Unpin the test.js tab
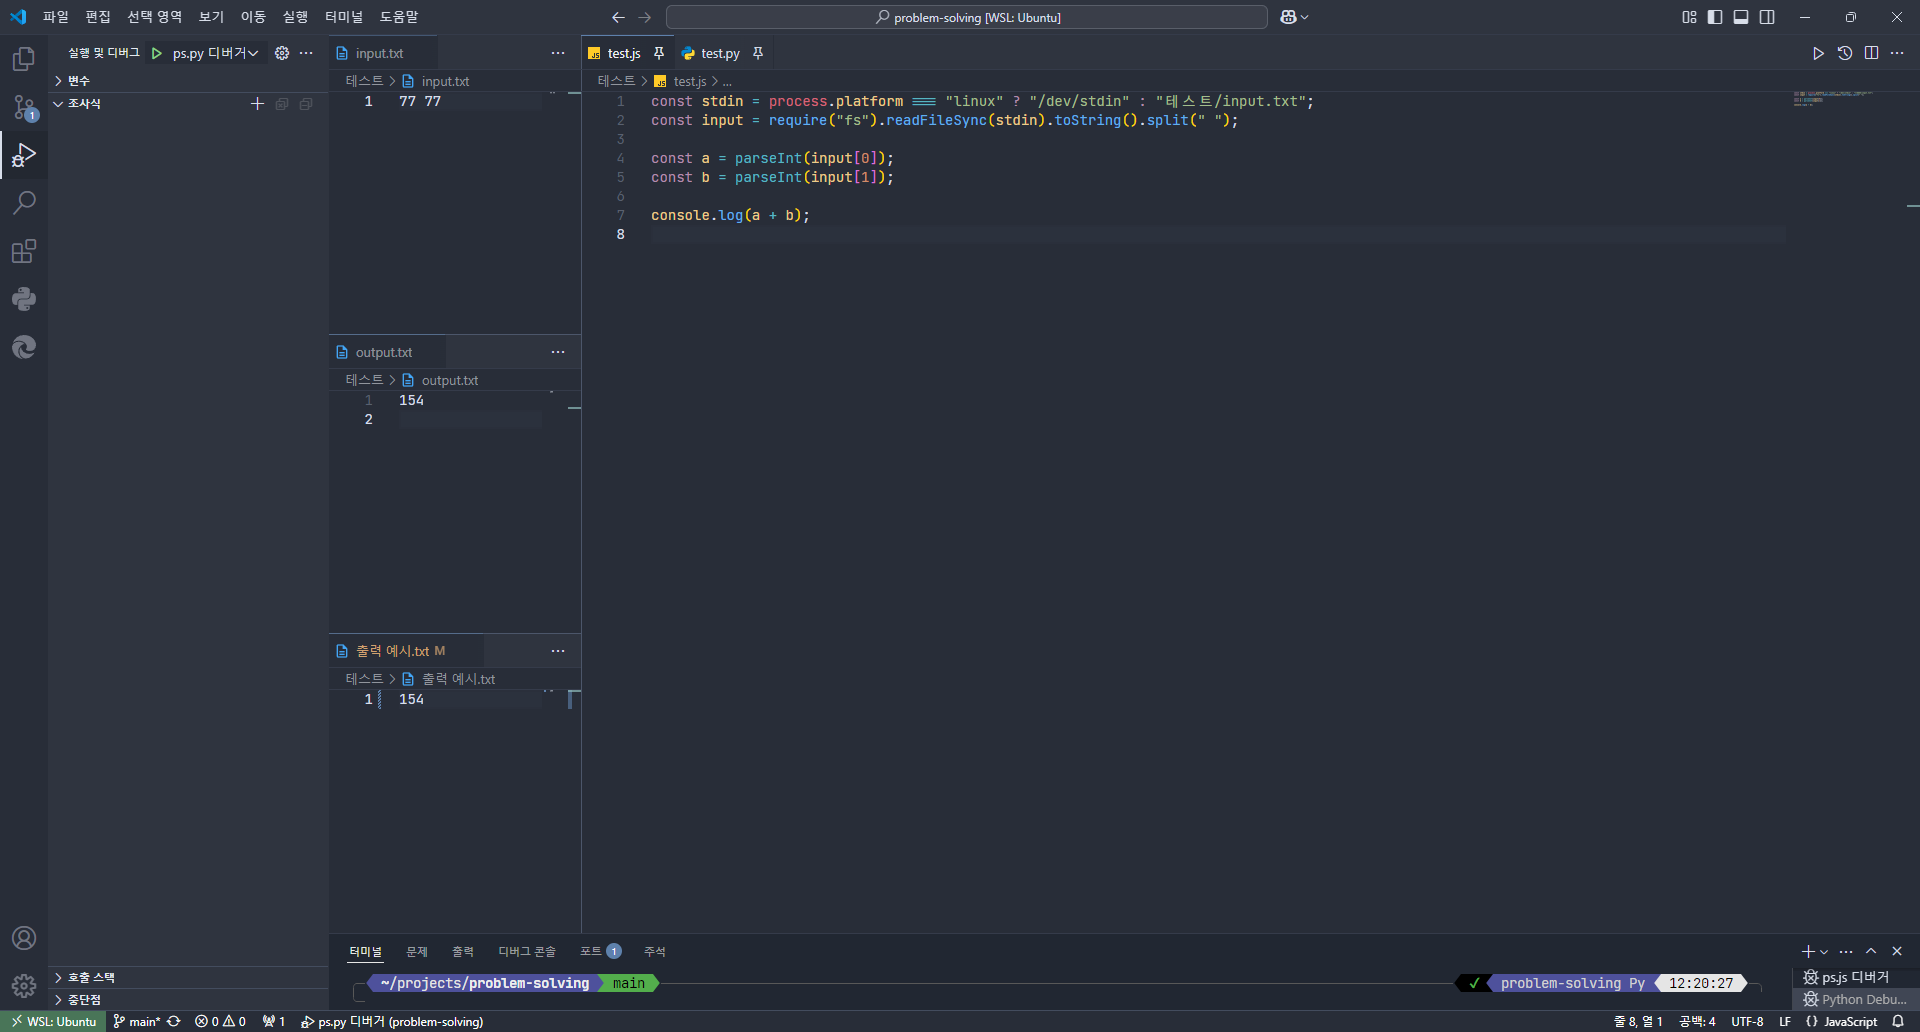The height and width of the screenshot is (1032, 1920). point(659,53)
